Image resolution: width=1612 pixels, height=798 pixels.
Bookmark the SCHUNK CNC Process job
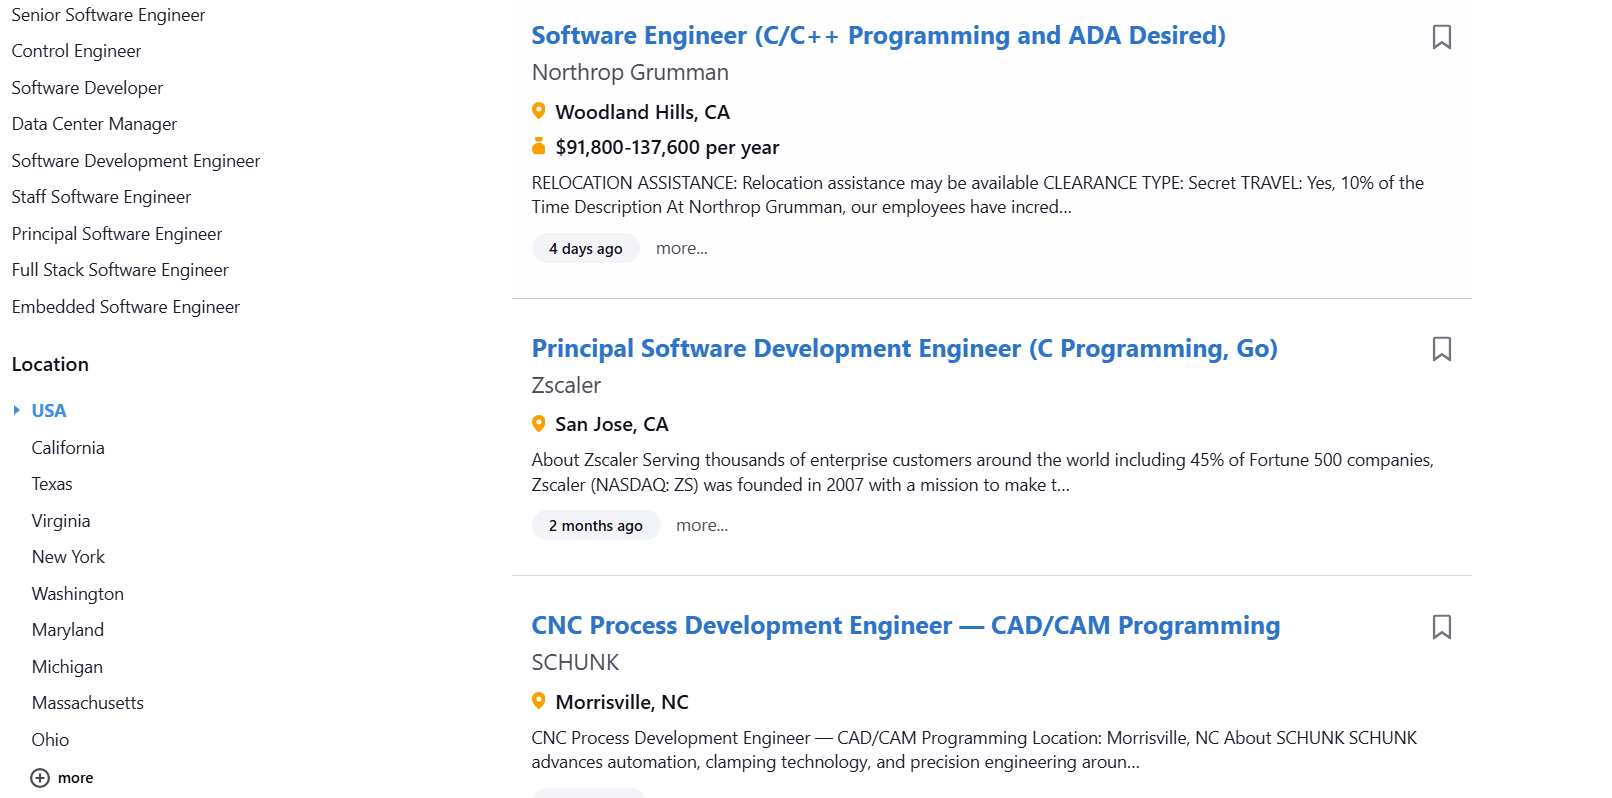(x=1441, y=627)
